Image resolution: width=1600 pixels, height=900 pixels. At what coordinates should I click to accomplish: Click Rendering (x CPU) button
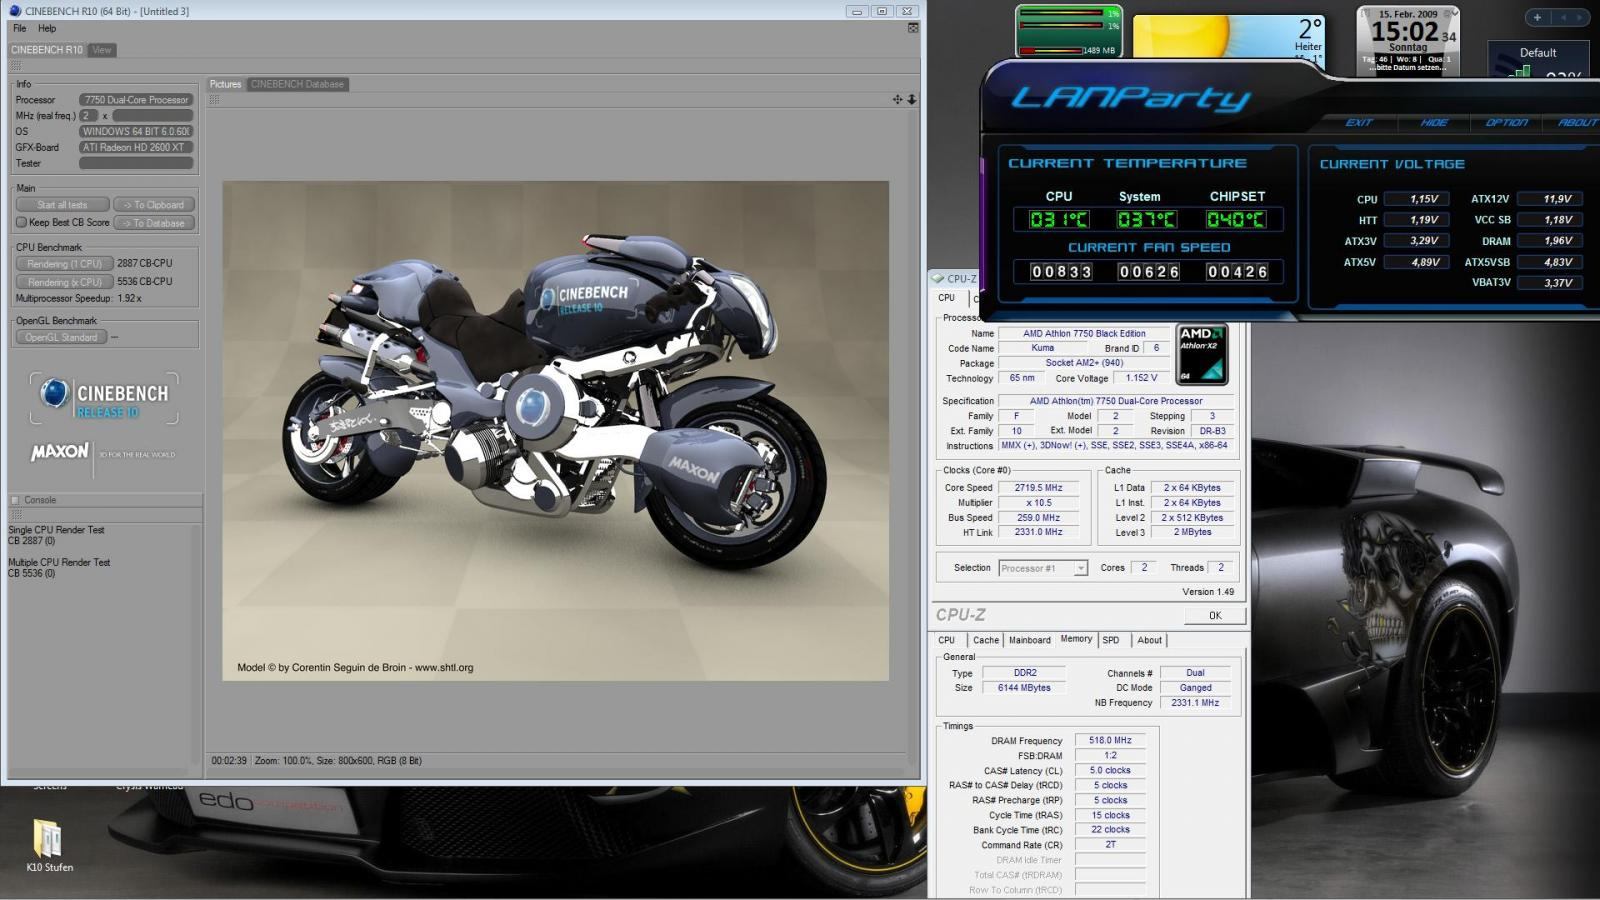coord(64,282)
